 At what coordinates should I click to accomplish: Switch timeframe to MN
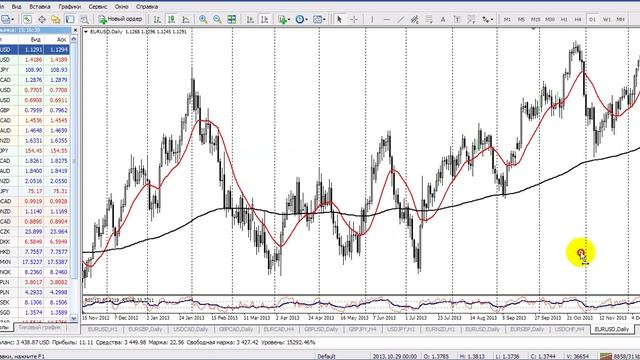(x=620, y=19)
